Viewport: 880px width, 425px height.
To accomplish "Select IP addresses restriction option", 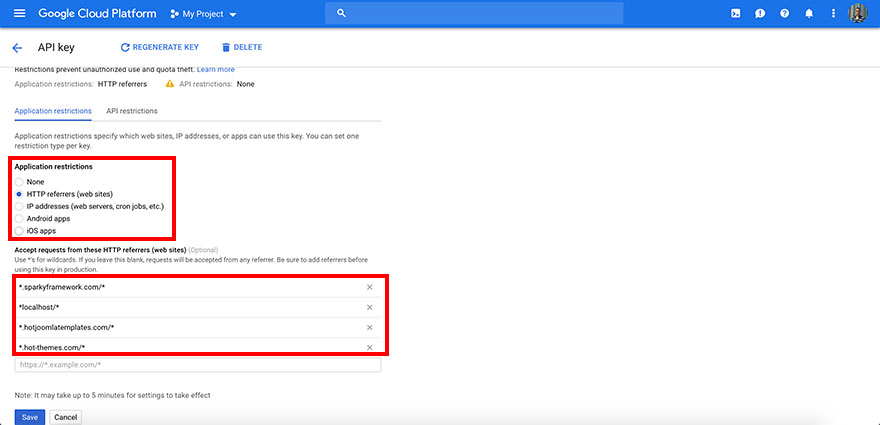I will [19, 207].
